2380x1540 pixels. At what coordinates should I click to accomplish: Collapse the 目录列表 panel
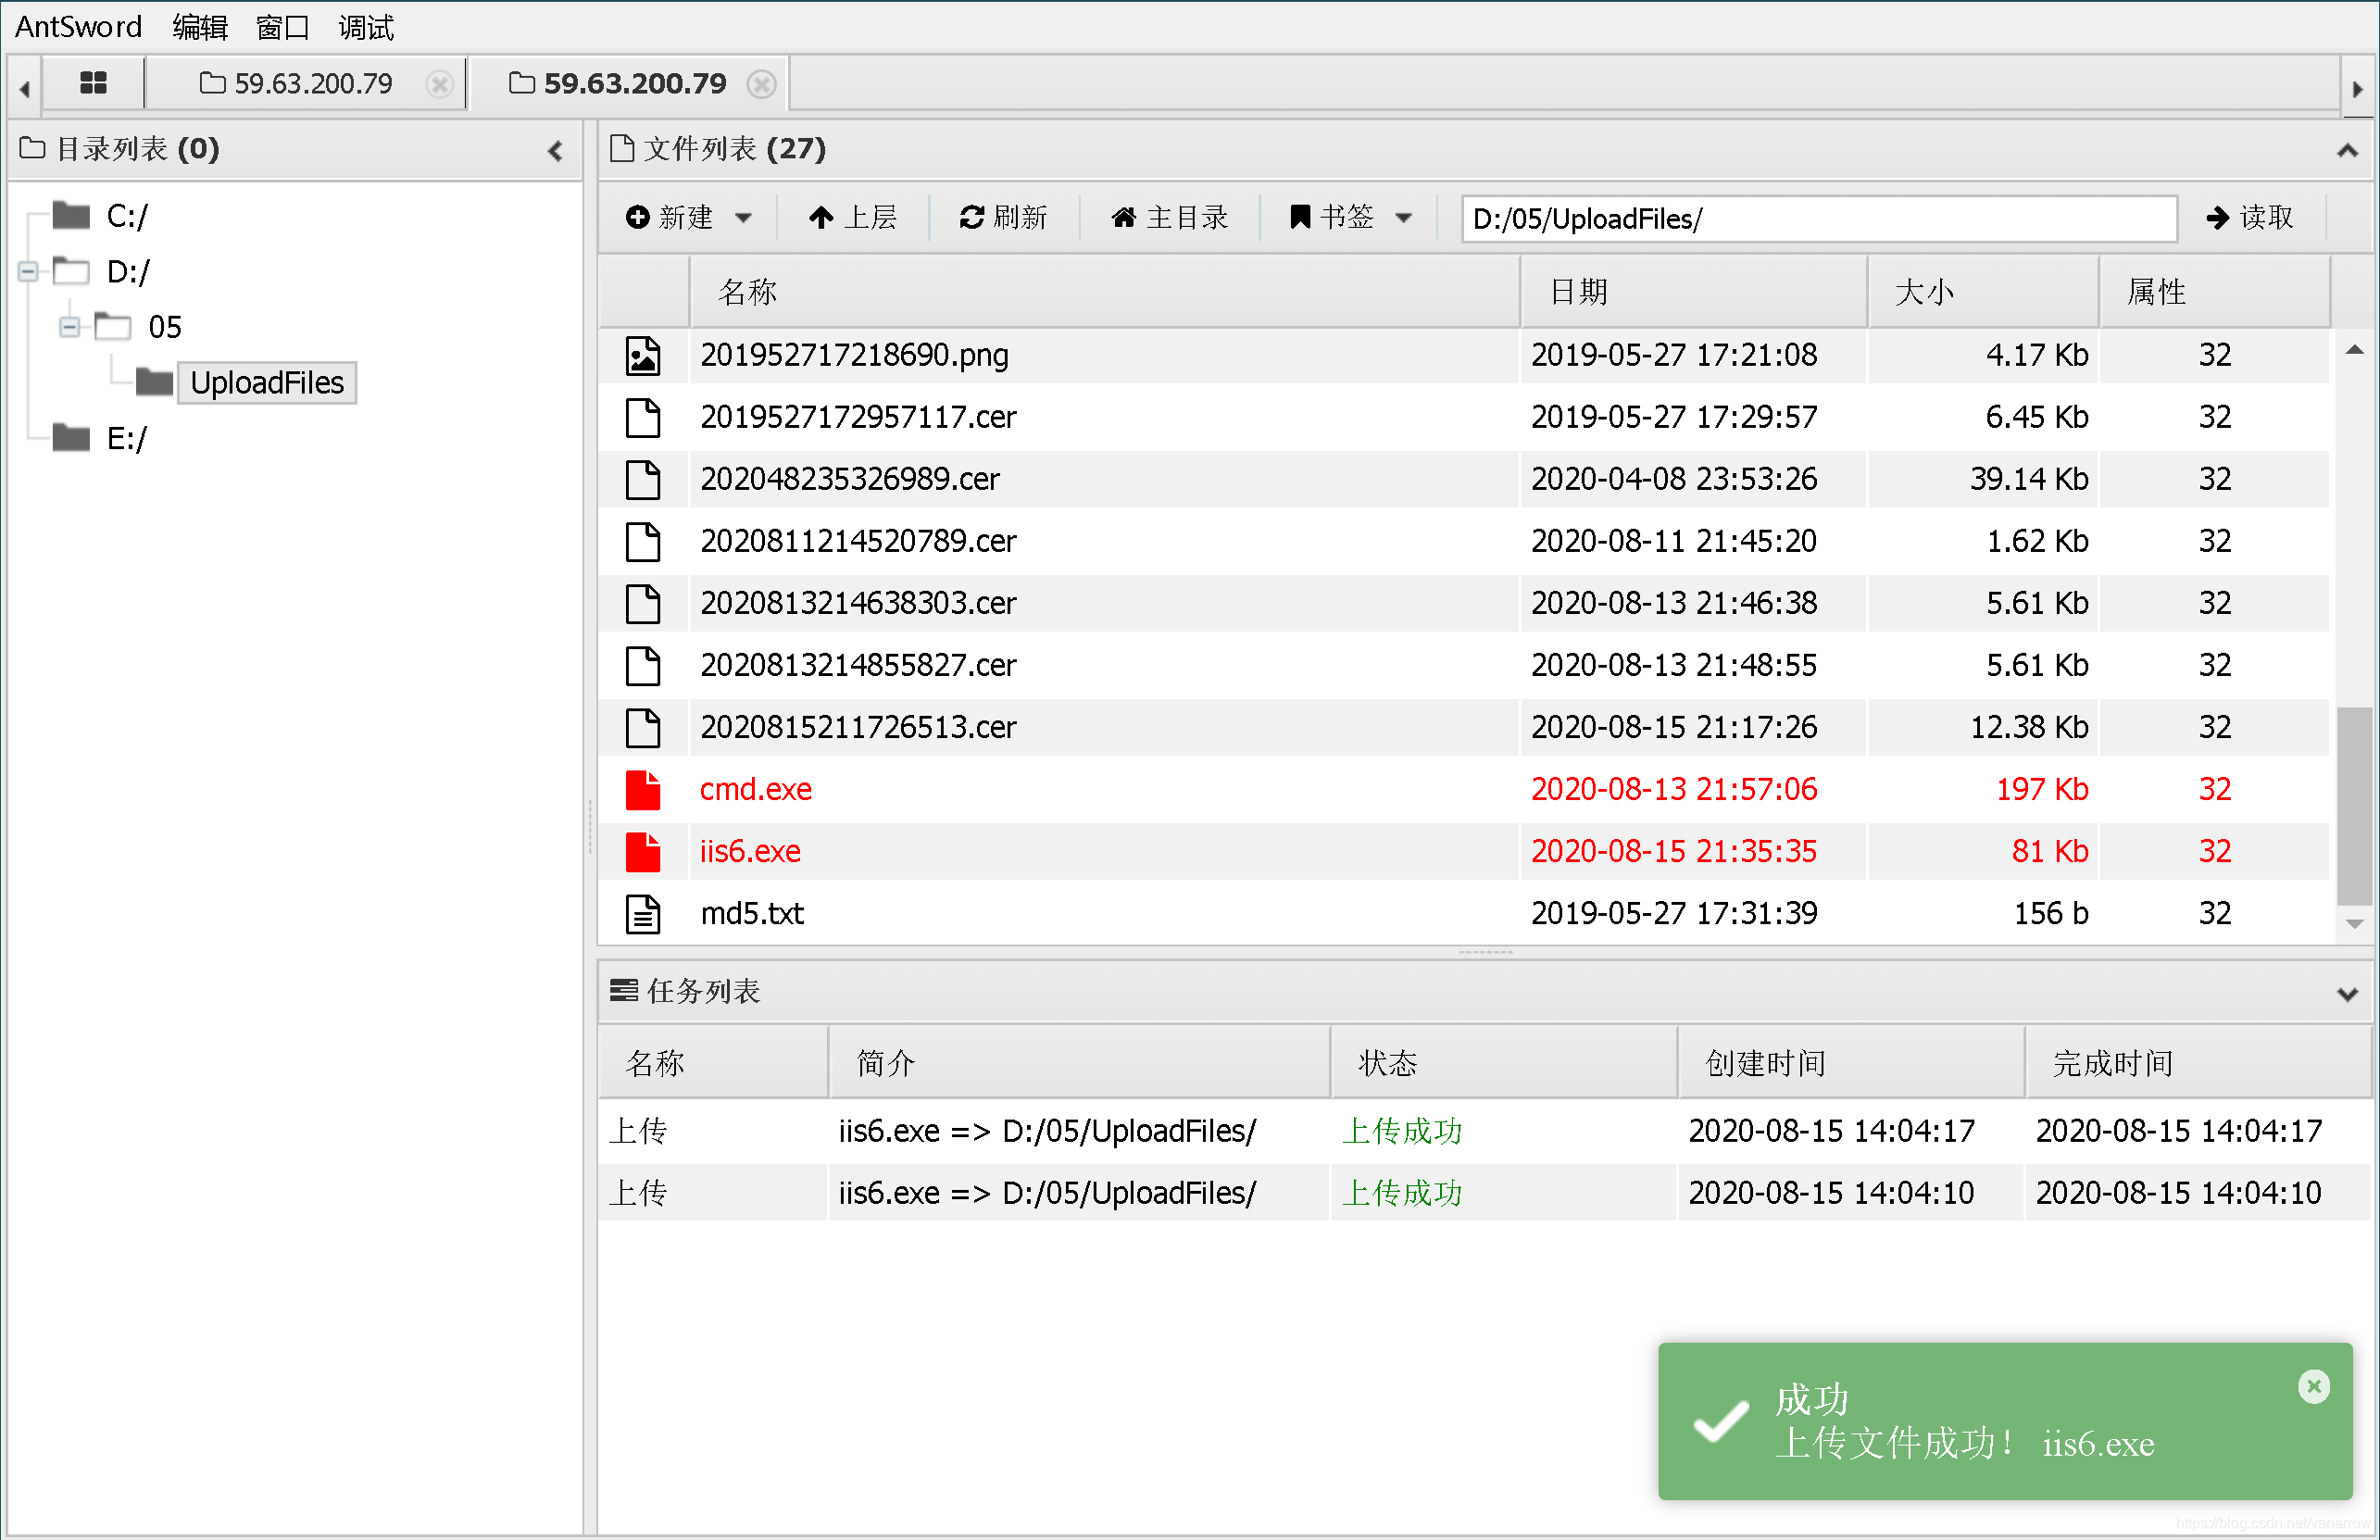[x=556, y=151]
